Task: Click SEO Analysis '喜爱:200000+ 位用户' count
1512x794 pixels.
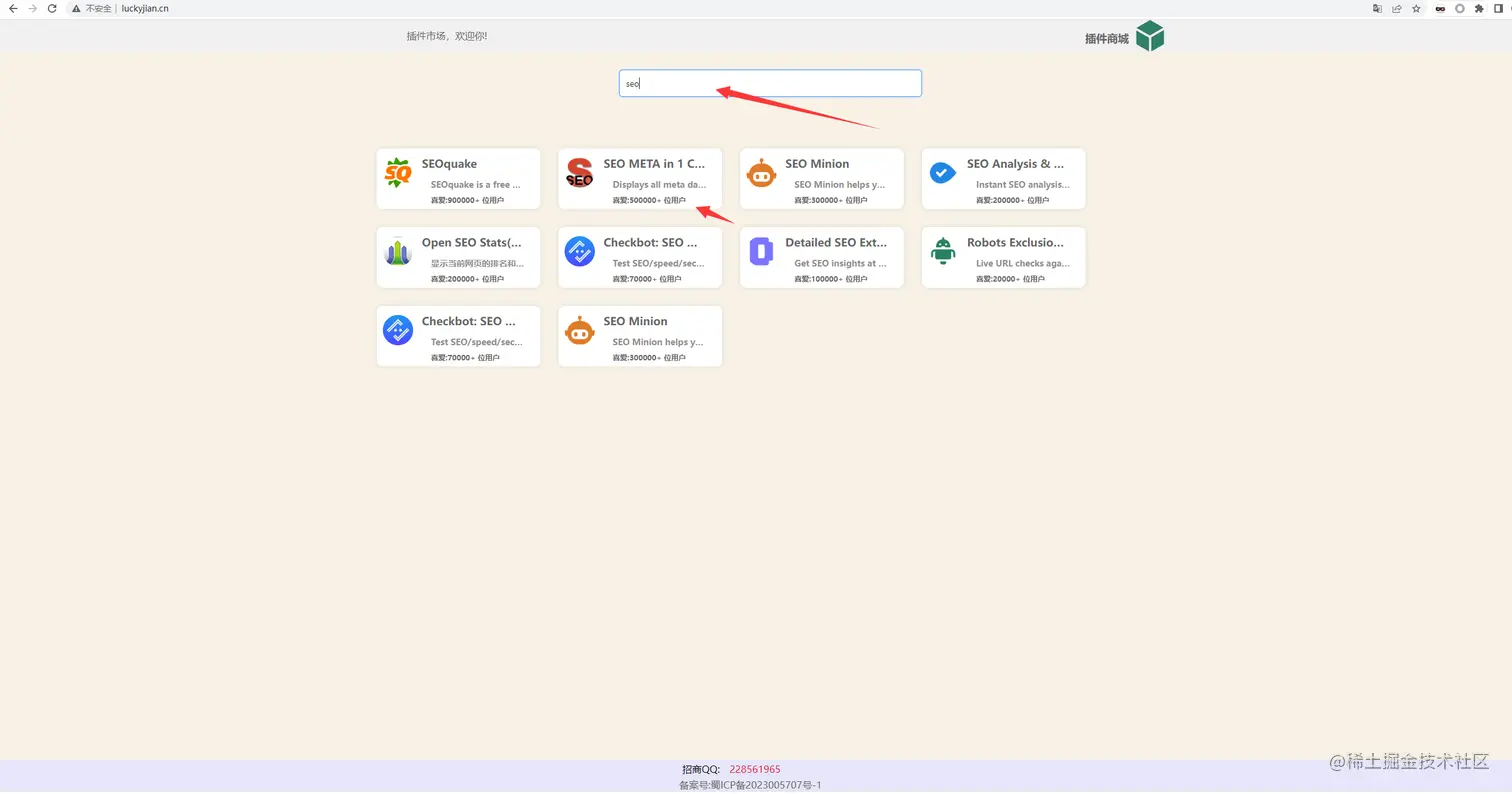Action: click(x=1012, y=200)
